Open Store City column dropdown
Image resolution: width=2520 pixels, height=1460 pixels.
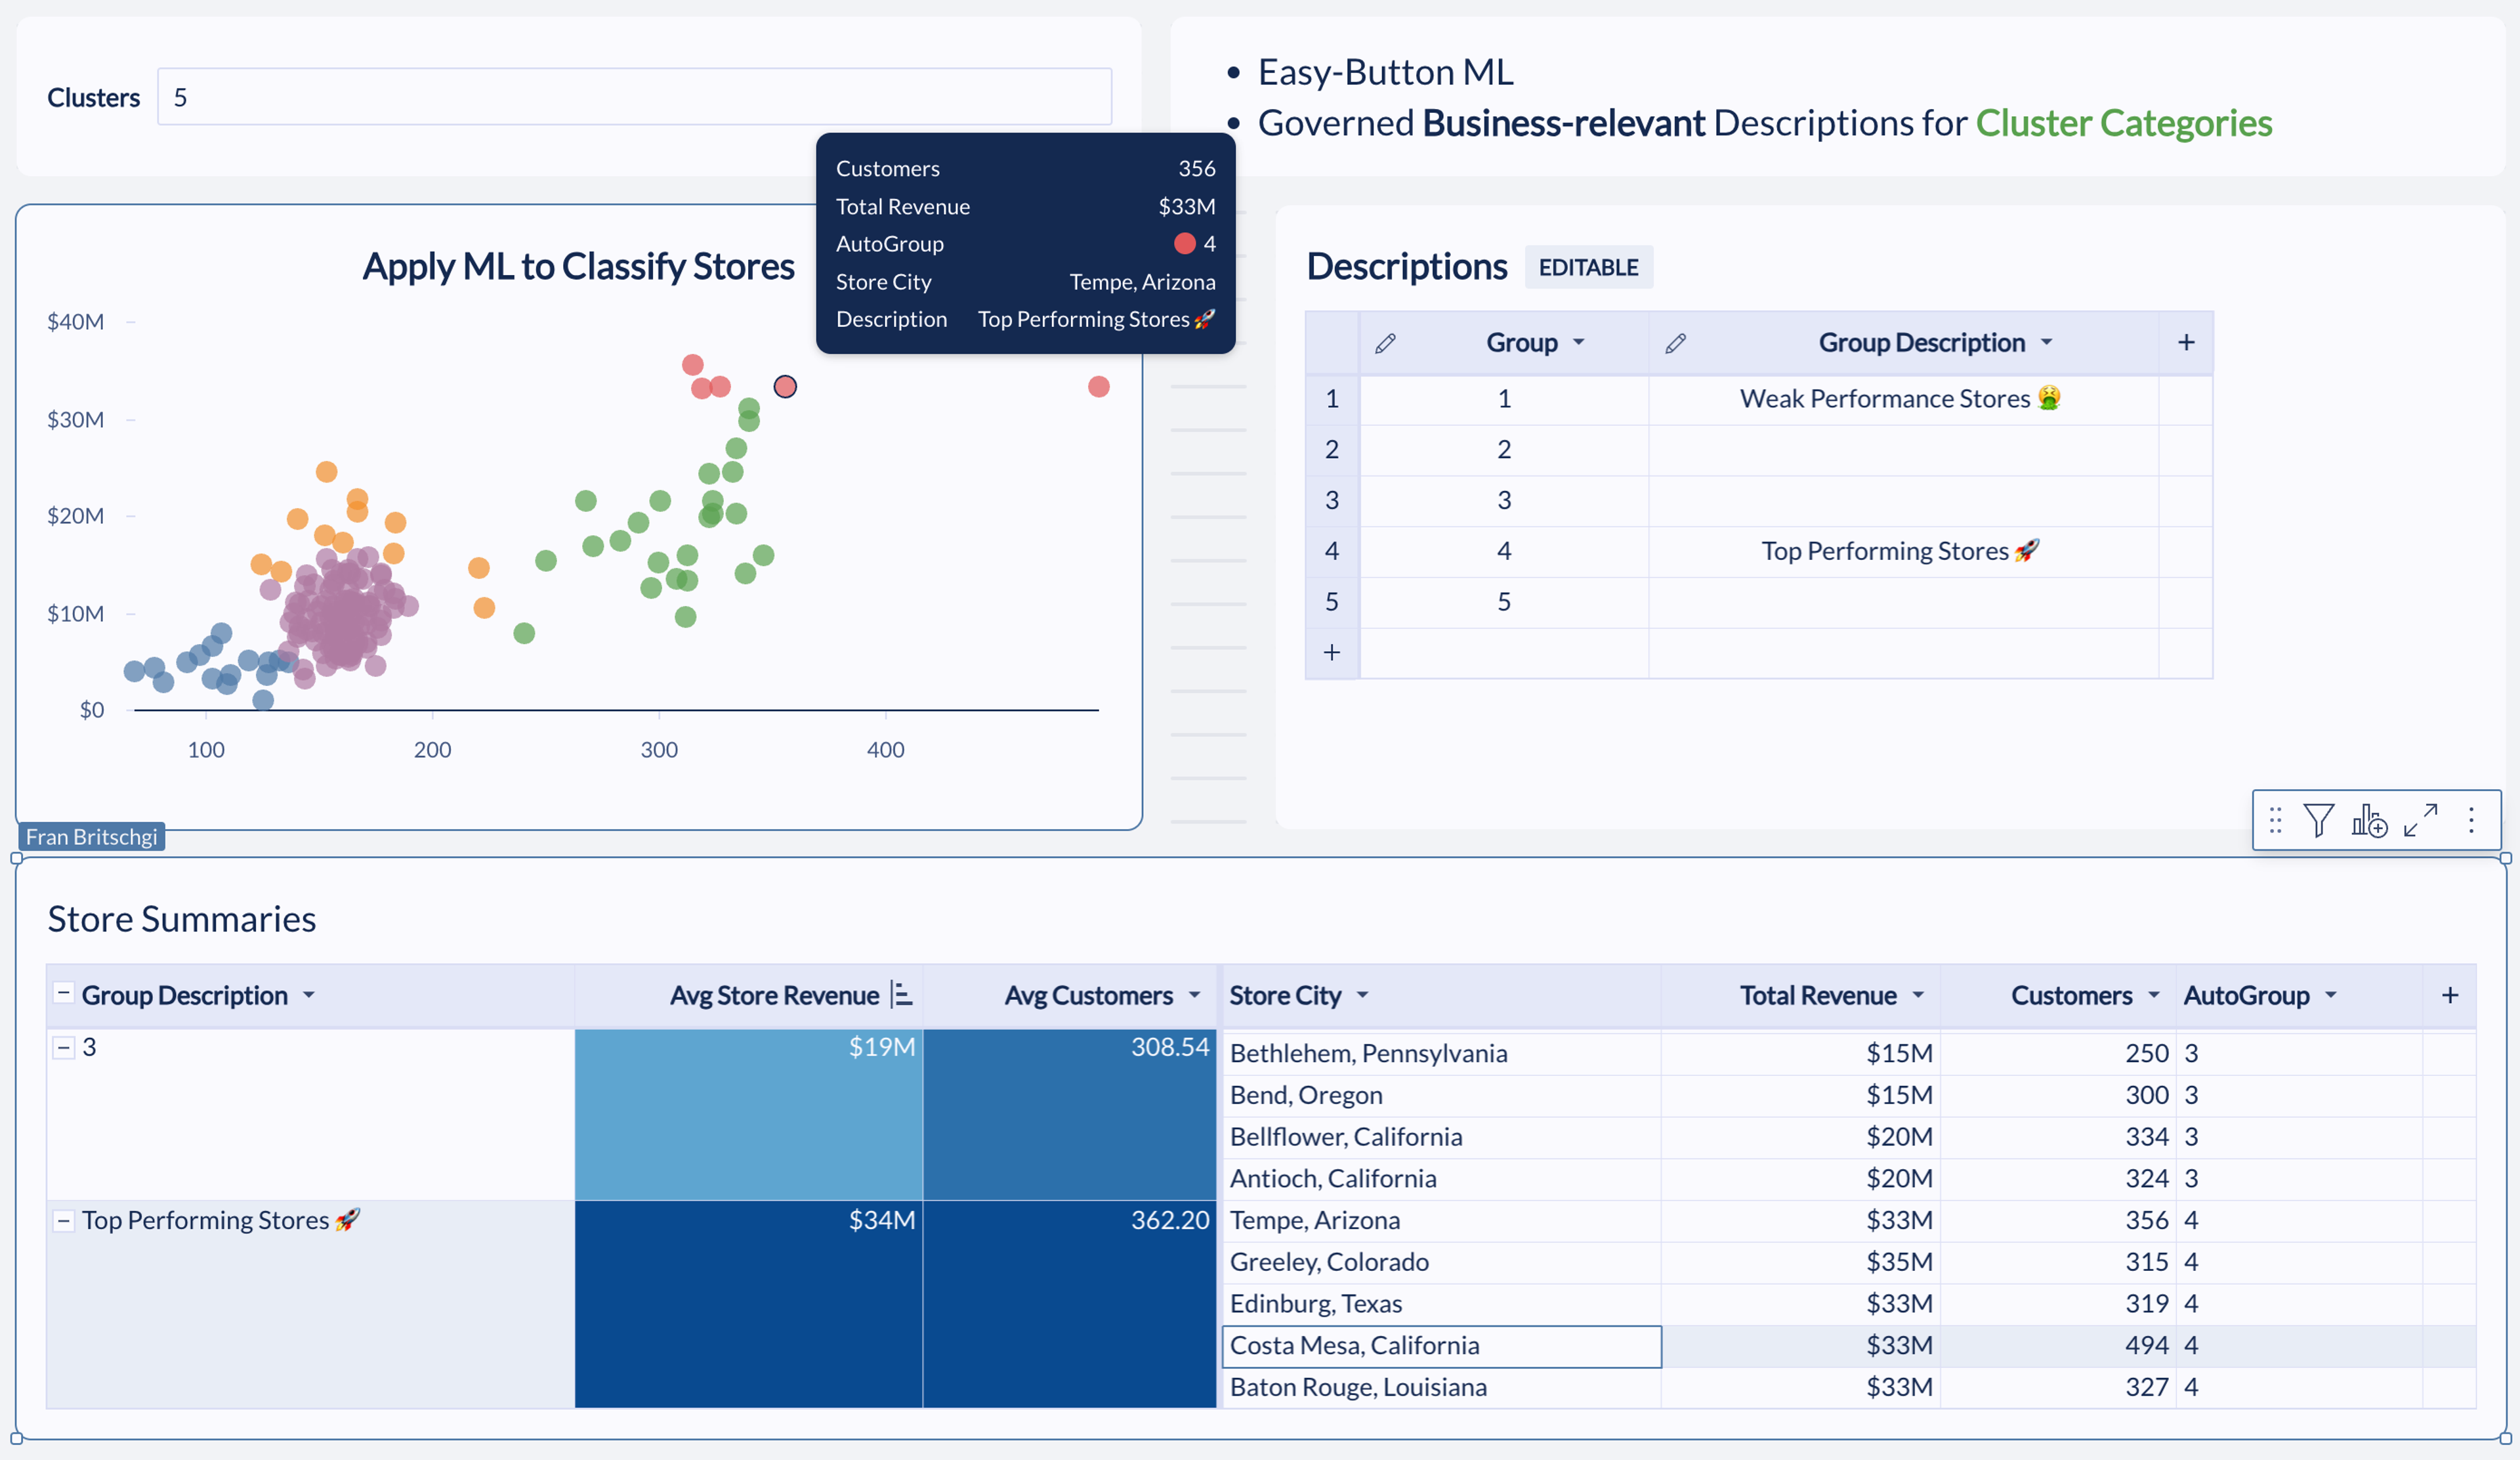[x=1362, y=995]
